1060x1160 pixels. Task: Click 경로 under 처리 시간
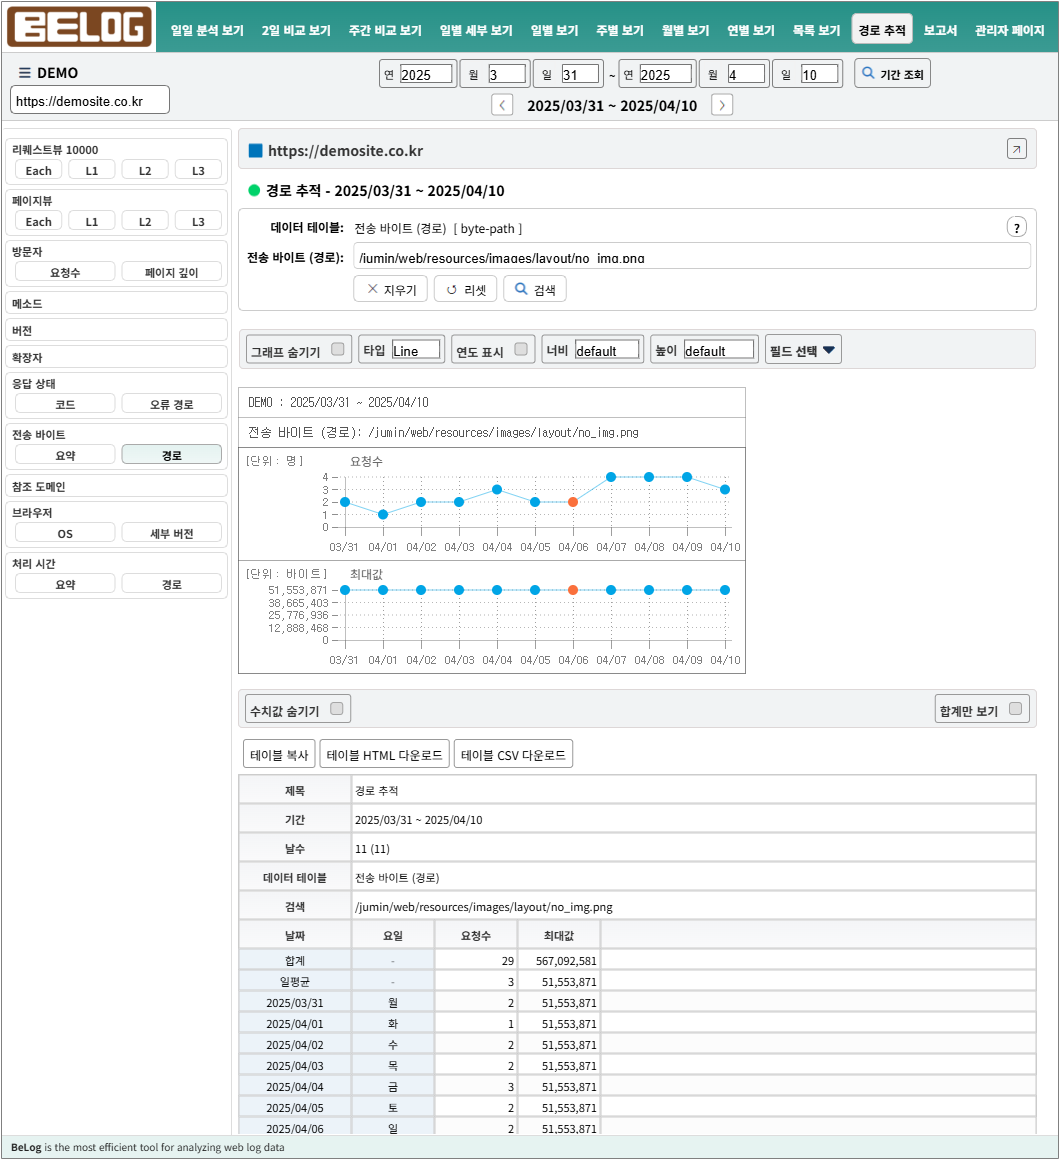(172, 584)
